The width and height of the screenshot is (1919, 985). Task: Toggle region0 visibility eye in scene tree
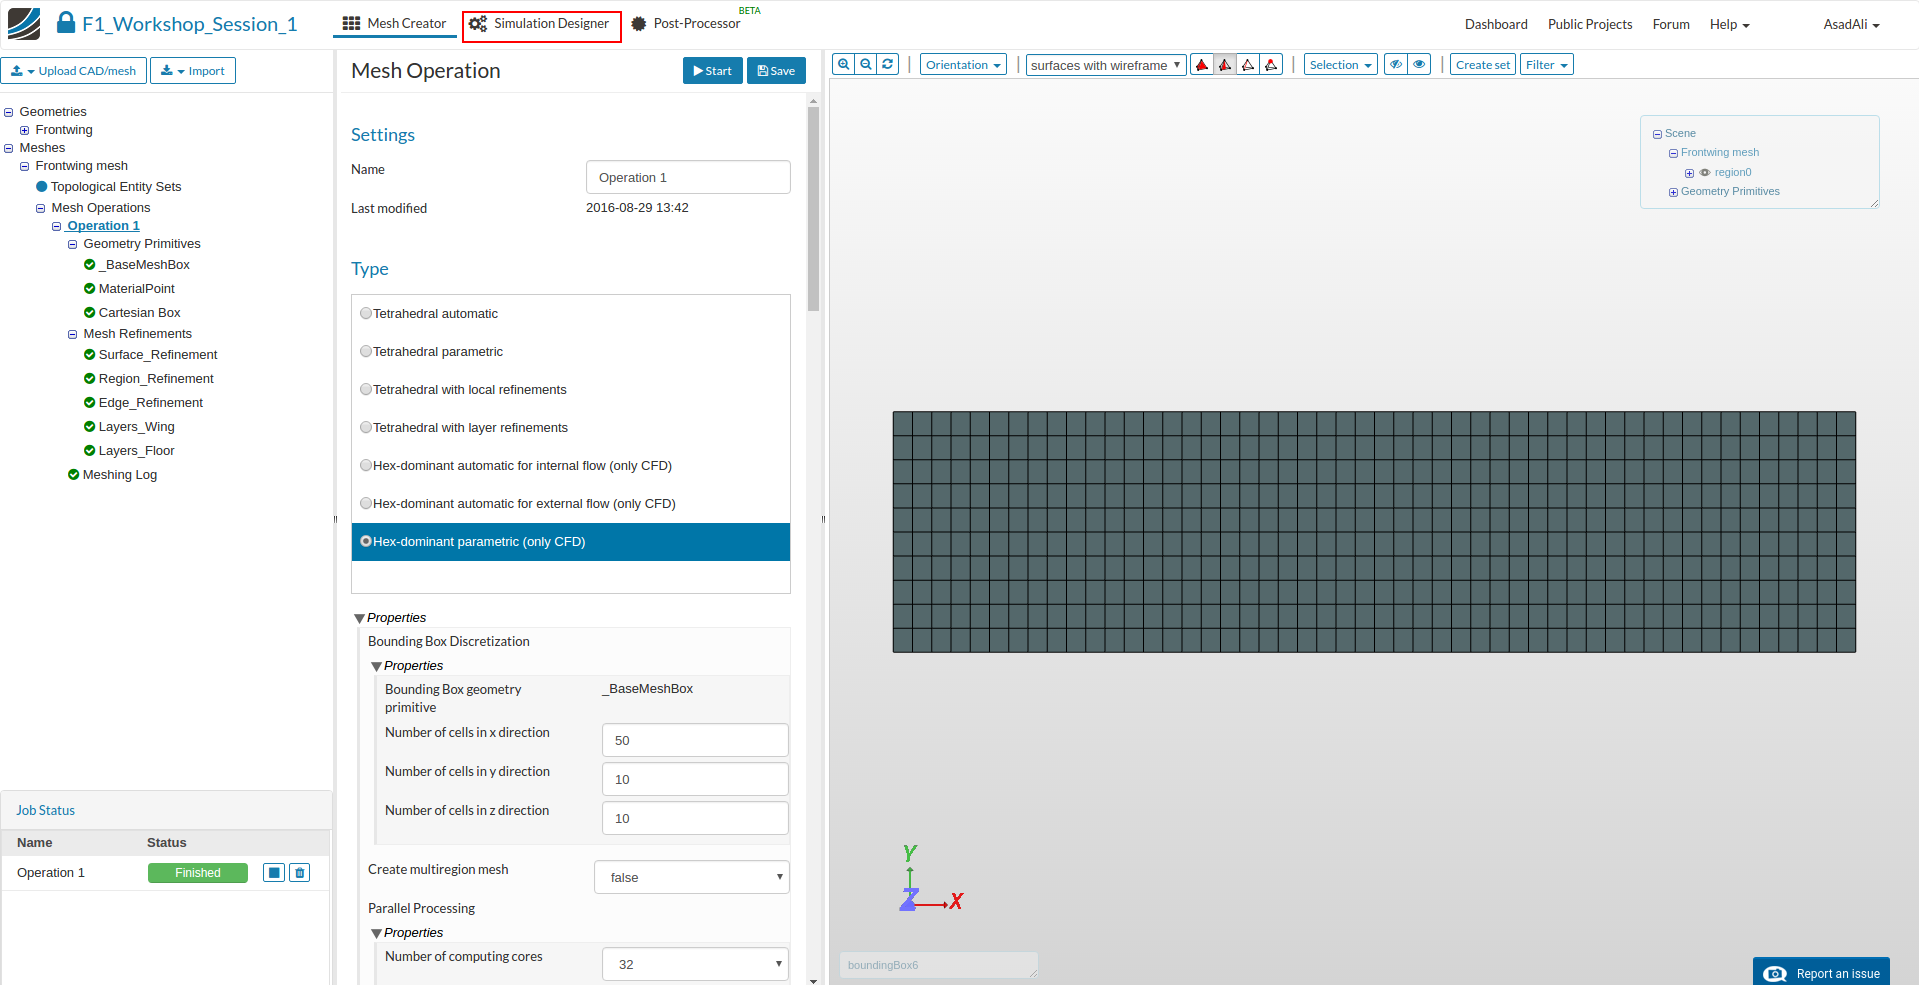pyautogui.click(x=1705, y=173)
